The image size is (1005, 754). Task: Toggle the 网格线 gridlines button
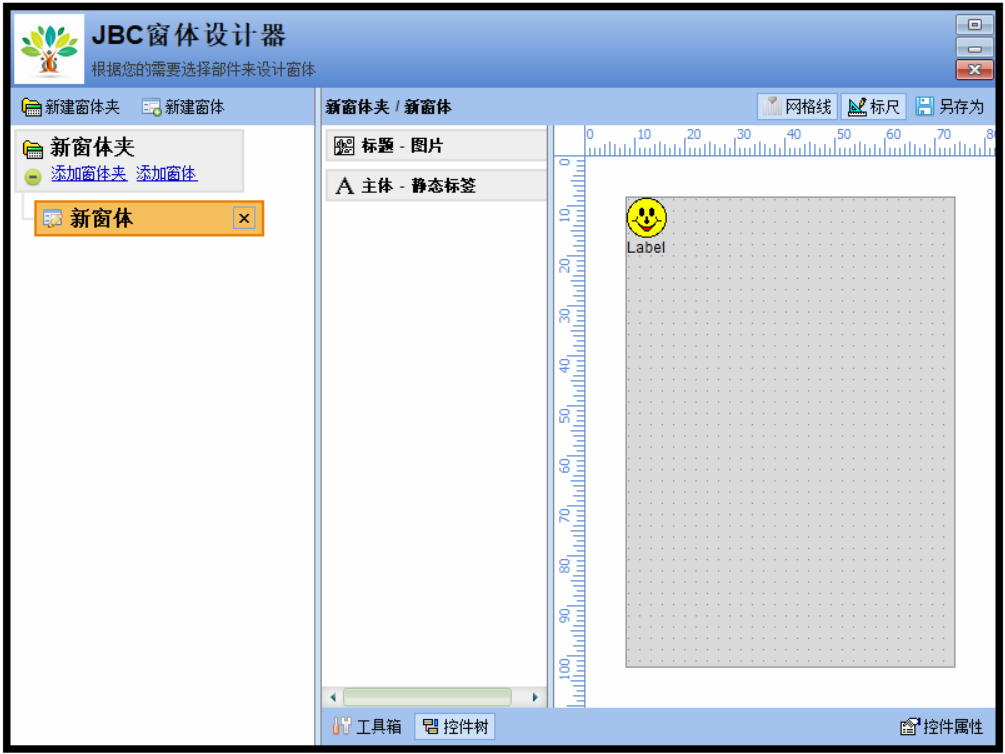[797, 106]
